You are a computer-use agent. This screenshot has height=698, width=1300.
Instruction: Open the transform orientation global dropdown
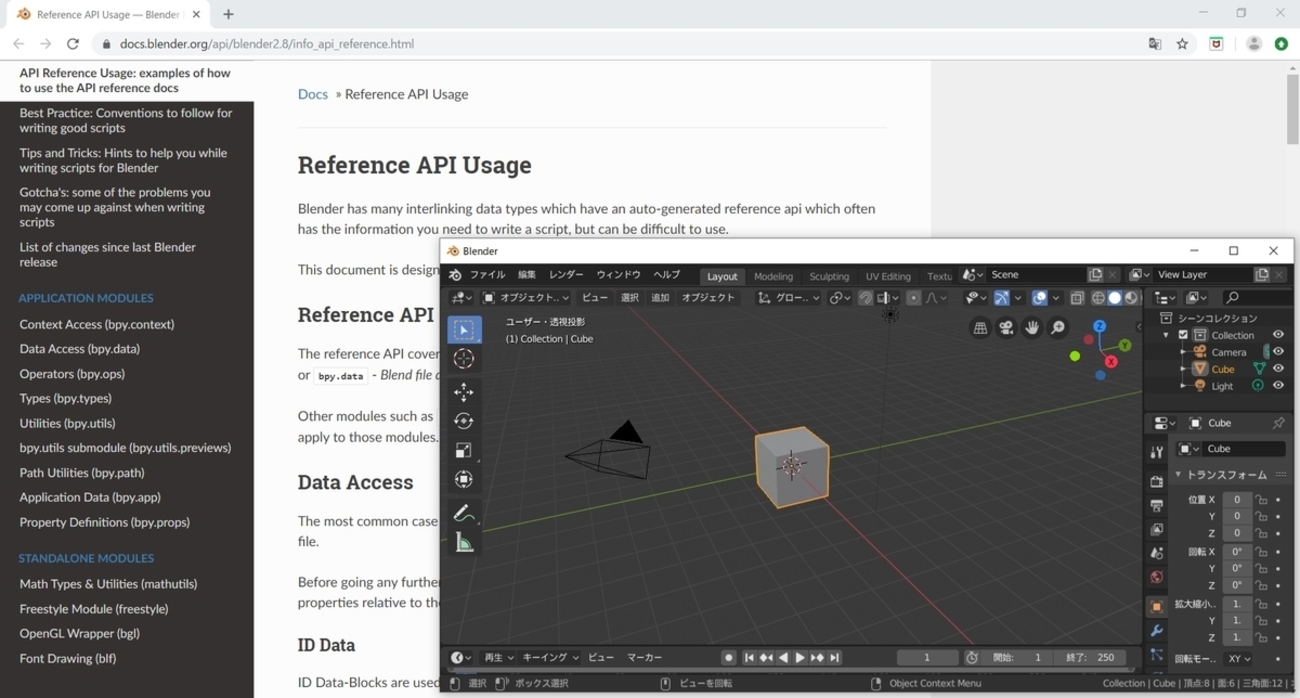[x=789, y=298]
